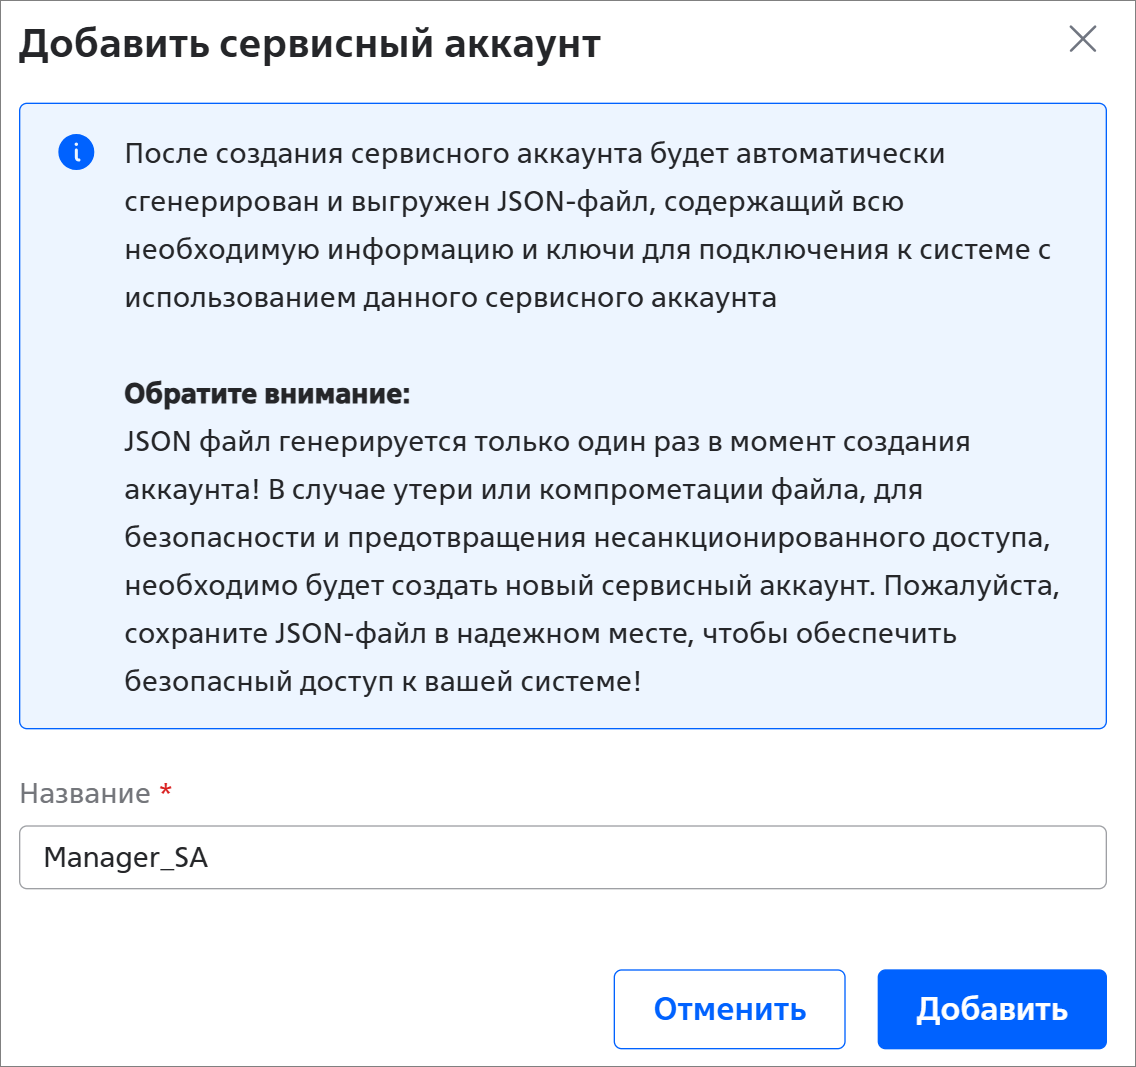Click the dialog title Добавить сервисный аккаунт
This screenshot has width=1136, height=1067.
click(x=309, y=43)
